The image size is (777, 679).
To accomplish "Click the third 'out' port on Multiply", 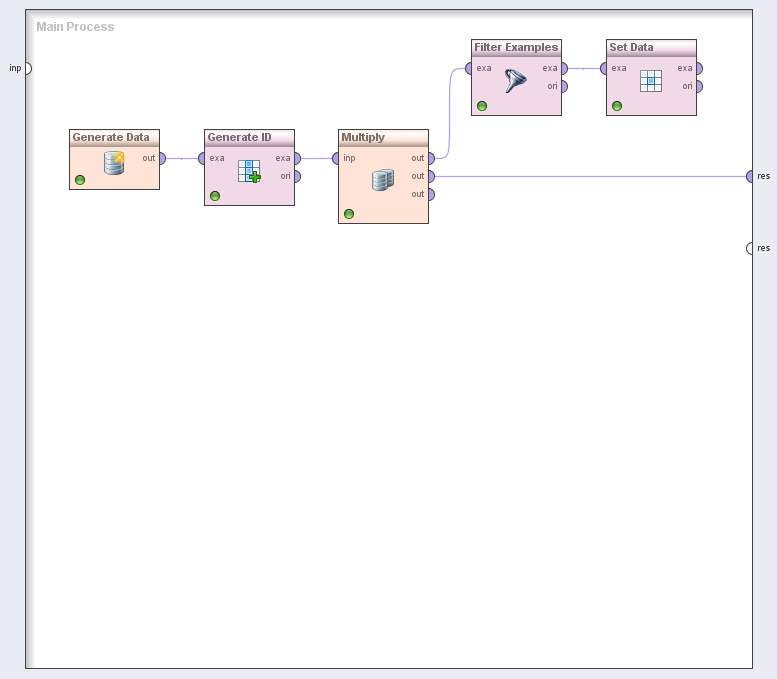I will click(x=430, y=194).
